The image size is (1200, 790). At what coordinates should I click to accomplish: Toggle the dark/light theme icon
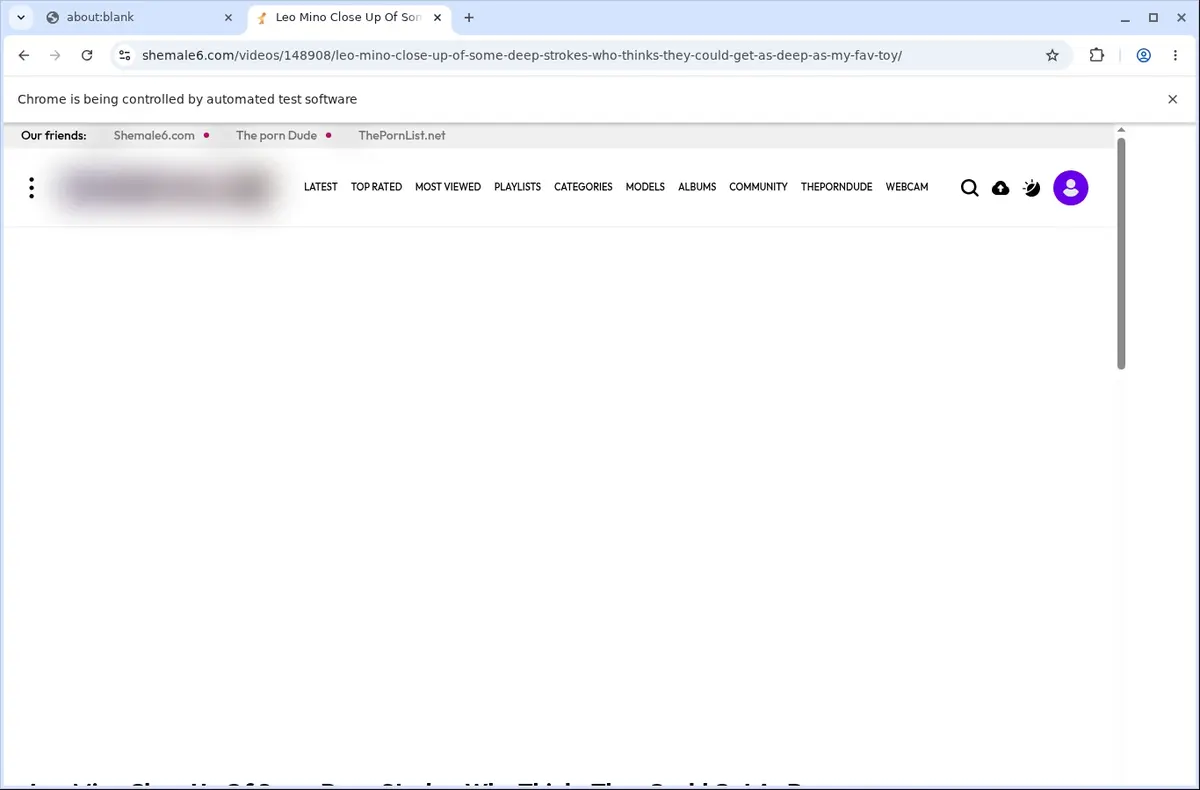pyautogui.click(x=1032, y=187)
